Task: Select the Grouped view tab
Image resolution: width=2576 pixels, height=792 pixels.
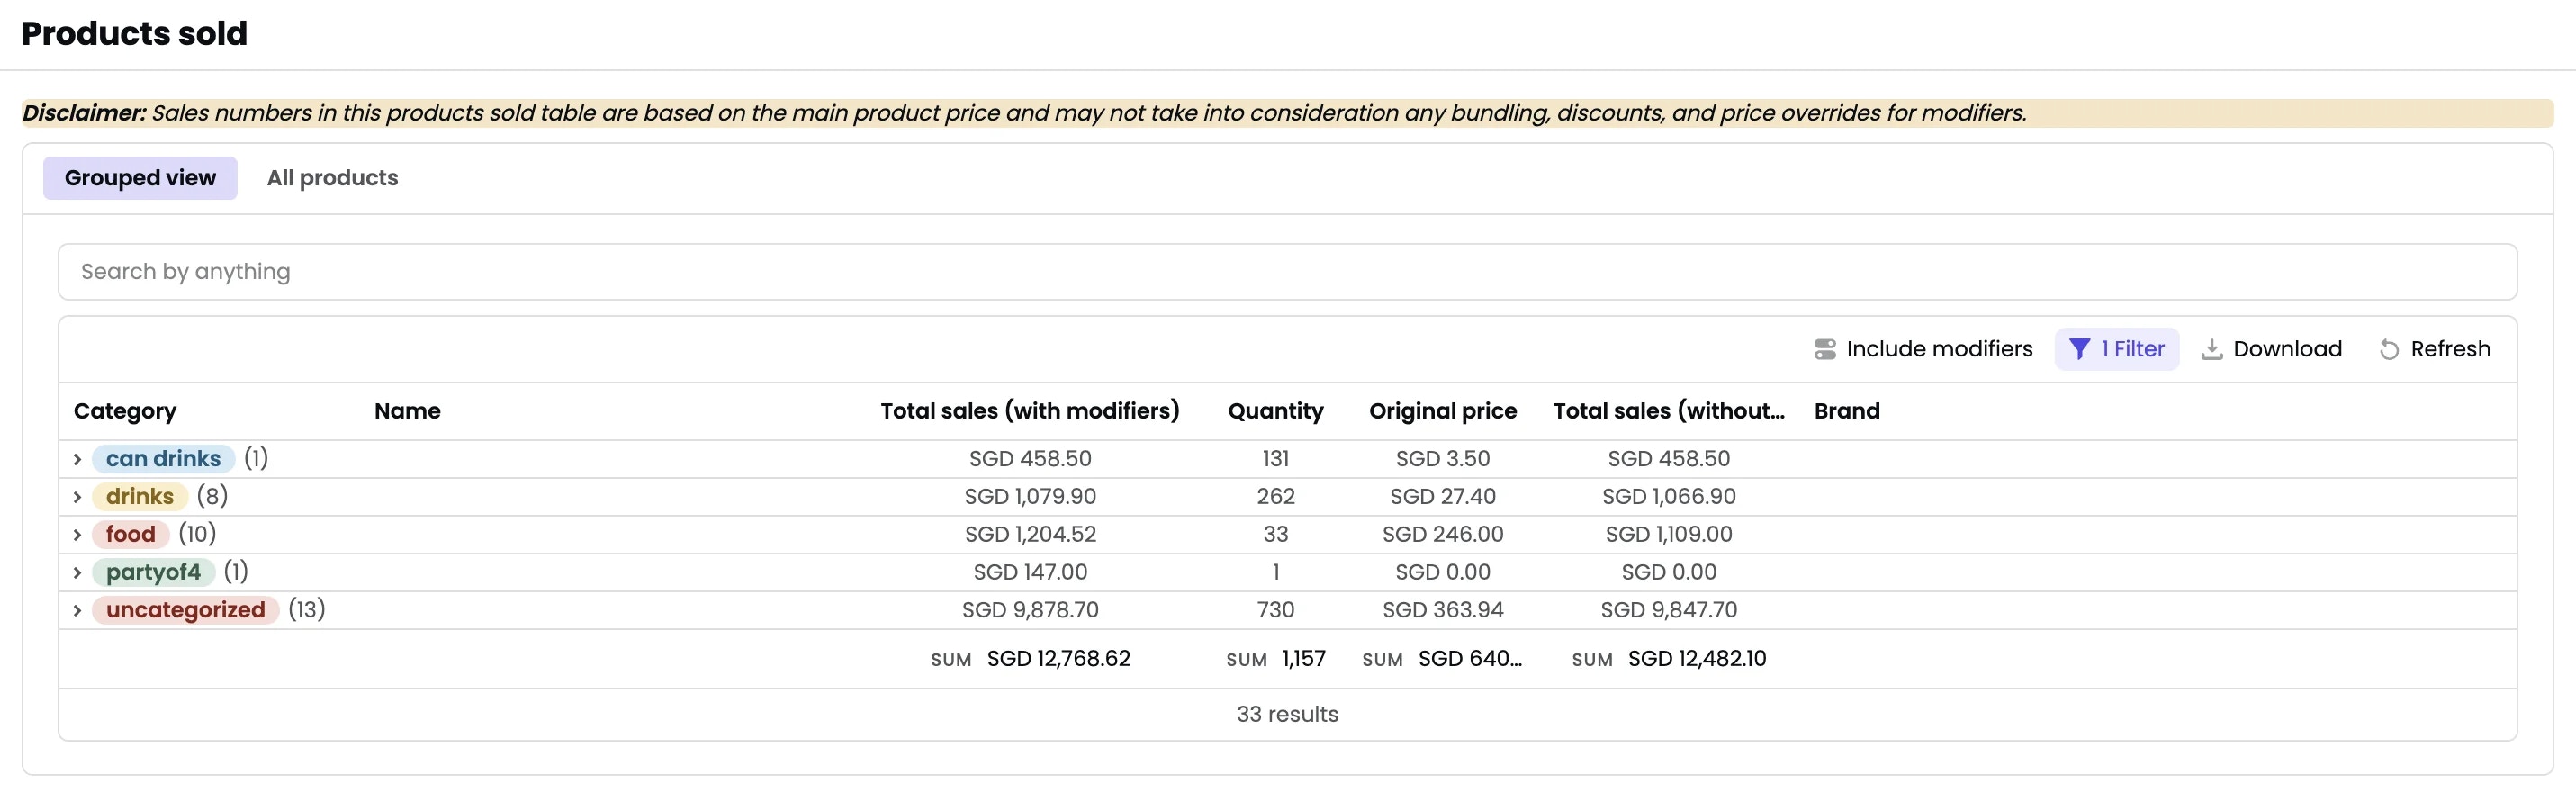Action: pyautogui.click(x=140, y=177)
